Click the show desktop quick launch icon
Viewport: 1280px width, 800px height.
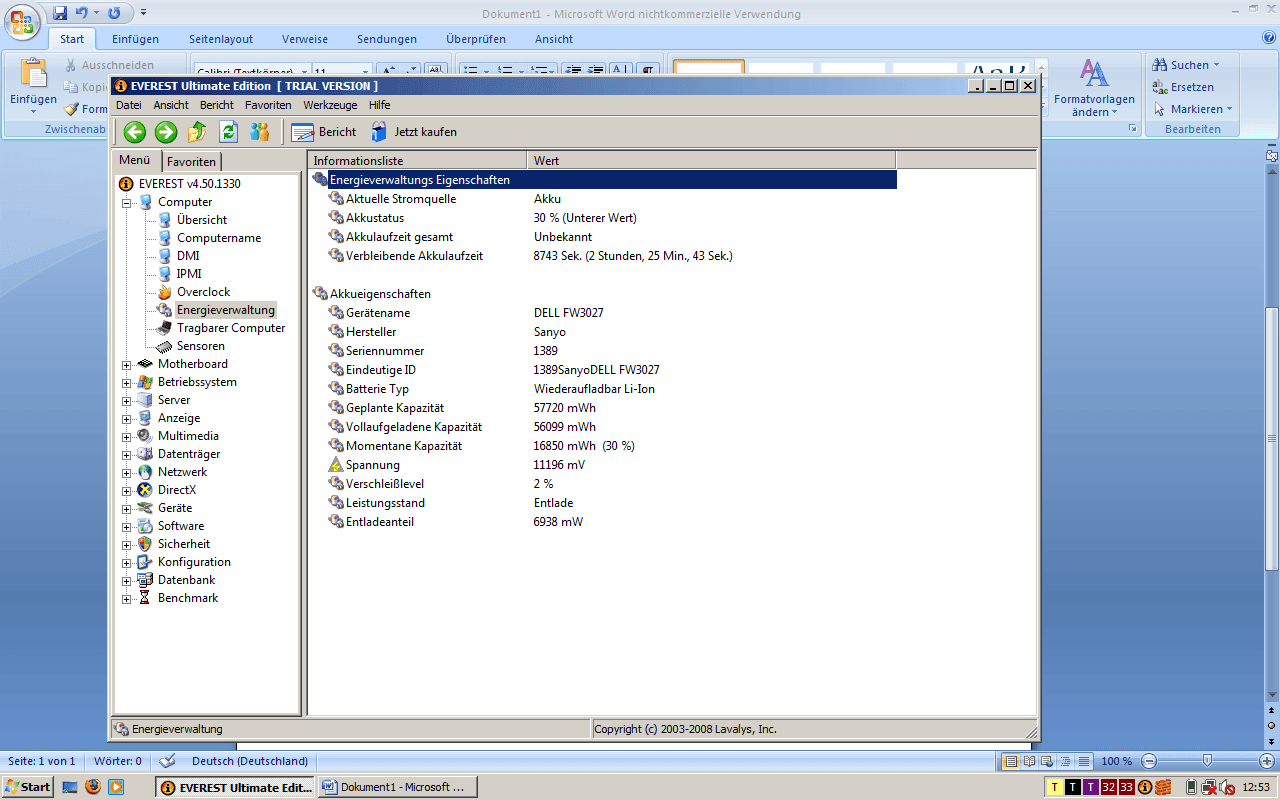tap(70, 787)
